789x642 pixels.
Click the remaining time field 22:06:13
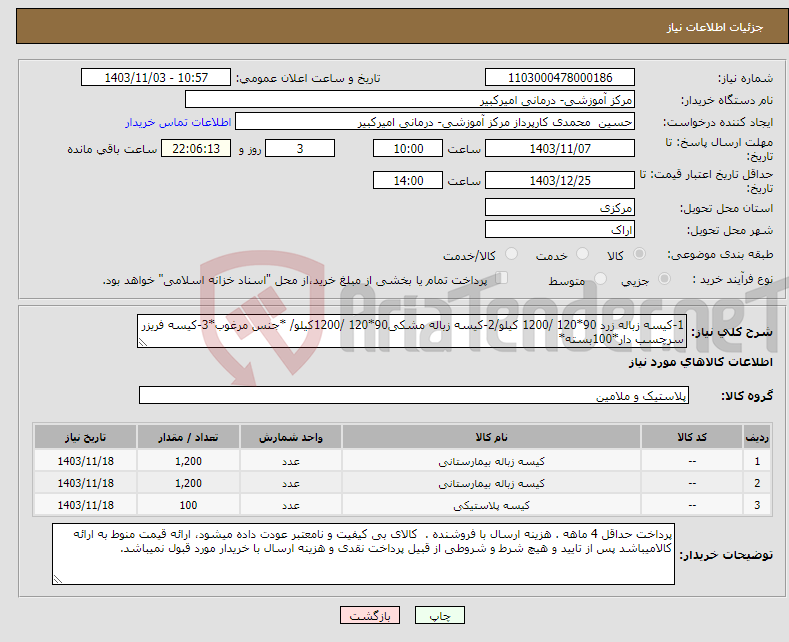click(x=196, y=148)
